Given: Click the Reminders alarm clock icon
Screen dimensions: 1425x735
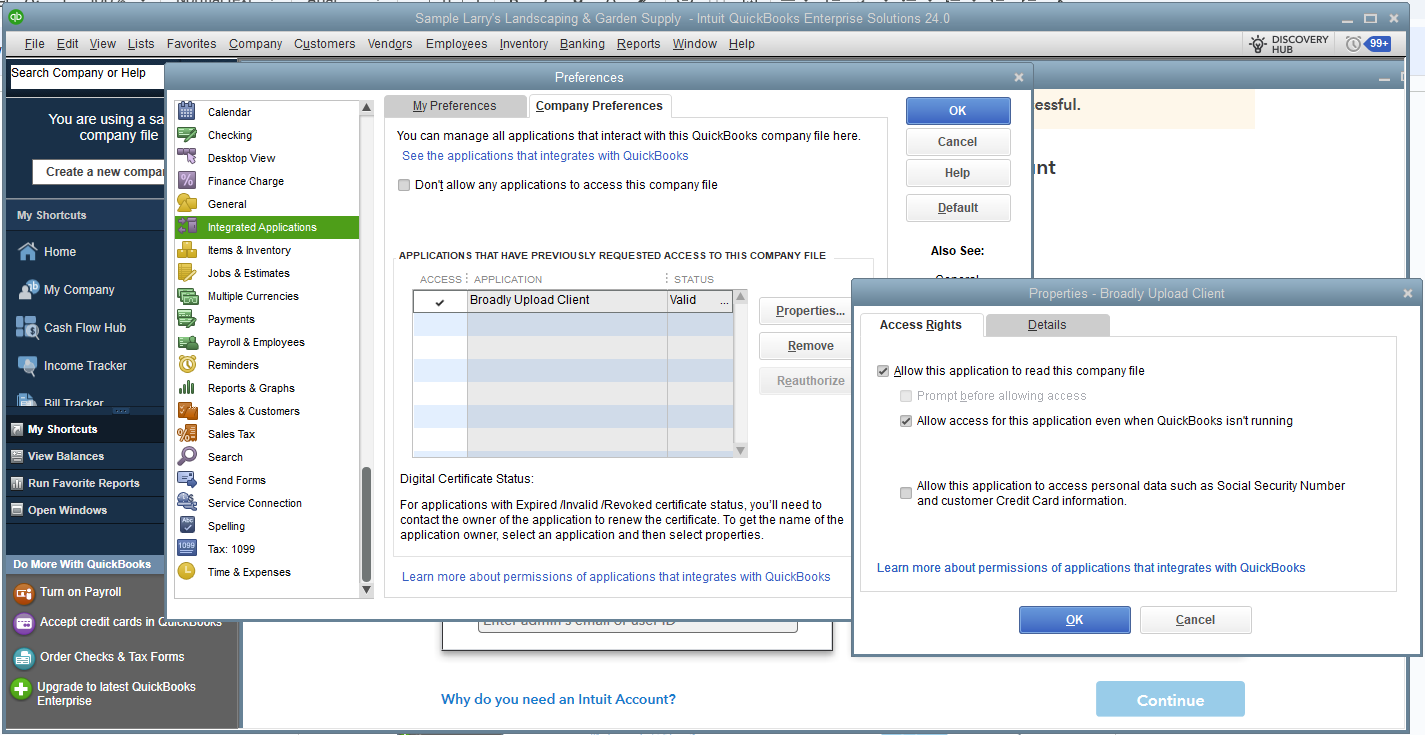Looking at the screenshot, I should 187,365.
